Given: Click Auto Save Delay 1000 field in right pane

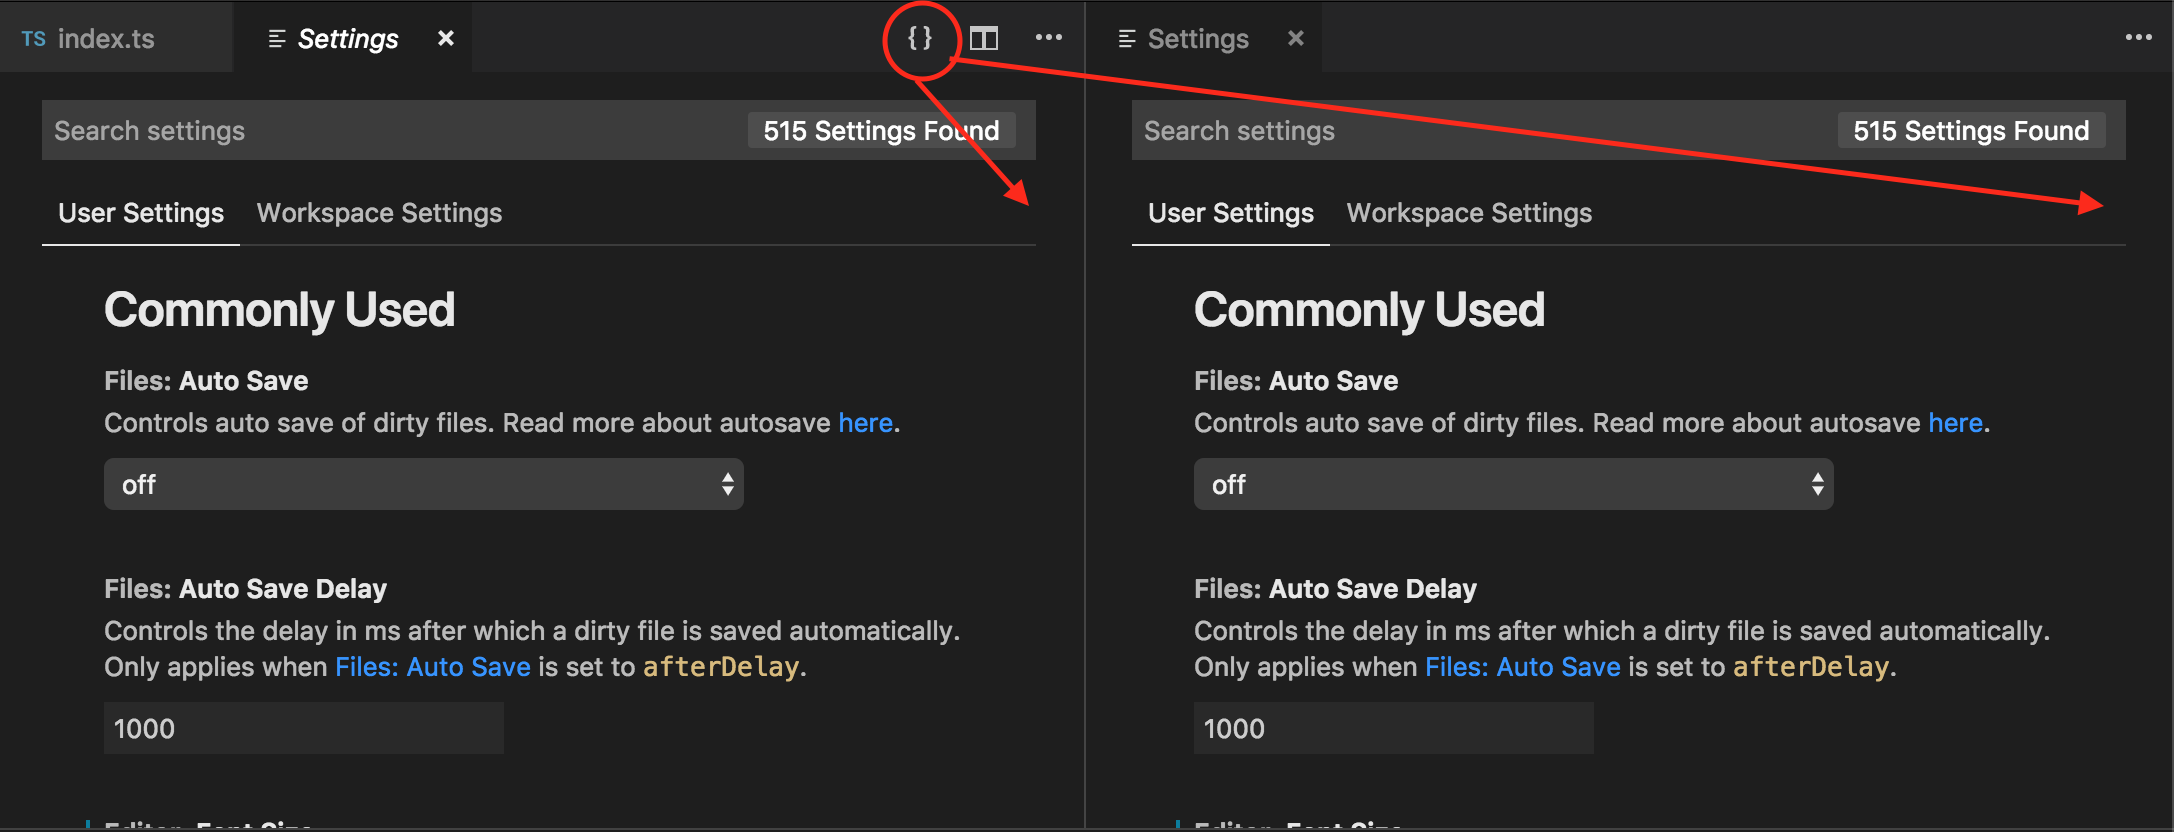Looking at the screenshot, I should coord(1394,728).
